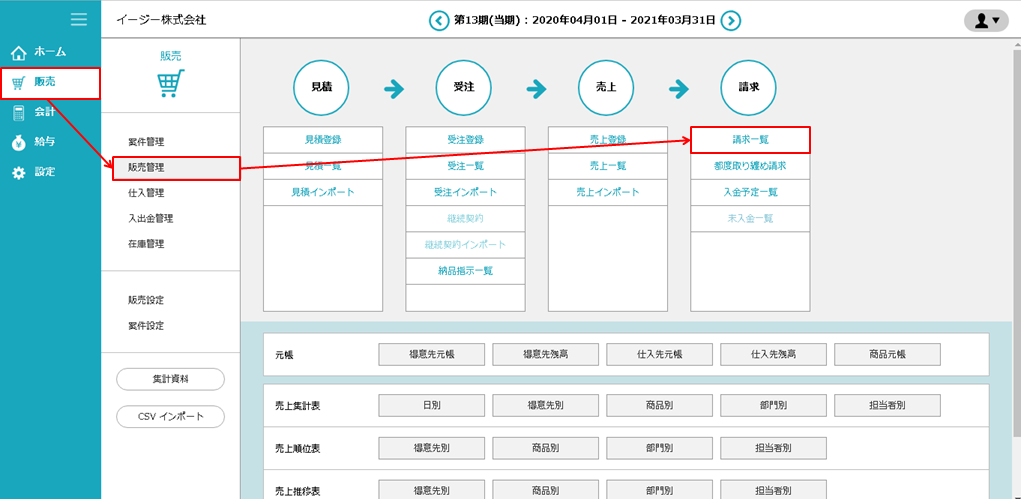Click the 見積 circle step

click(x=322, y=88)
